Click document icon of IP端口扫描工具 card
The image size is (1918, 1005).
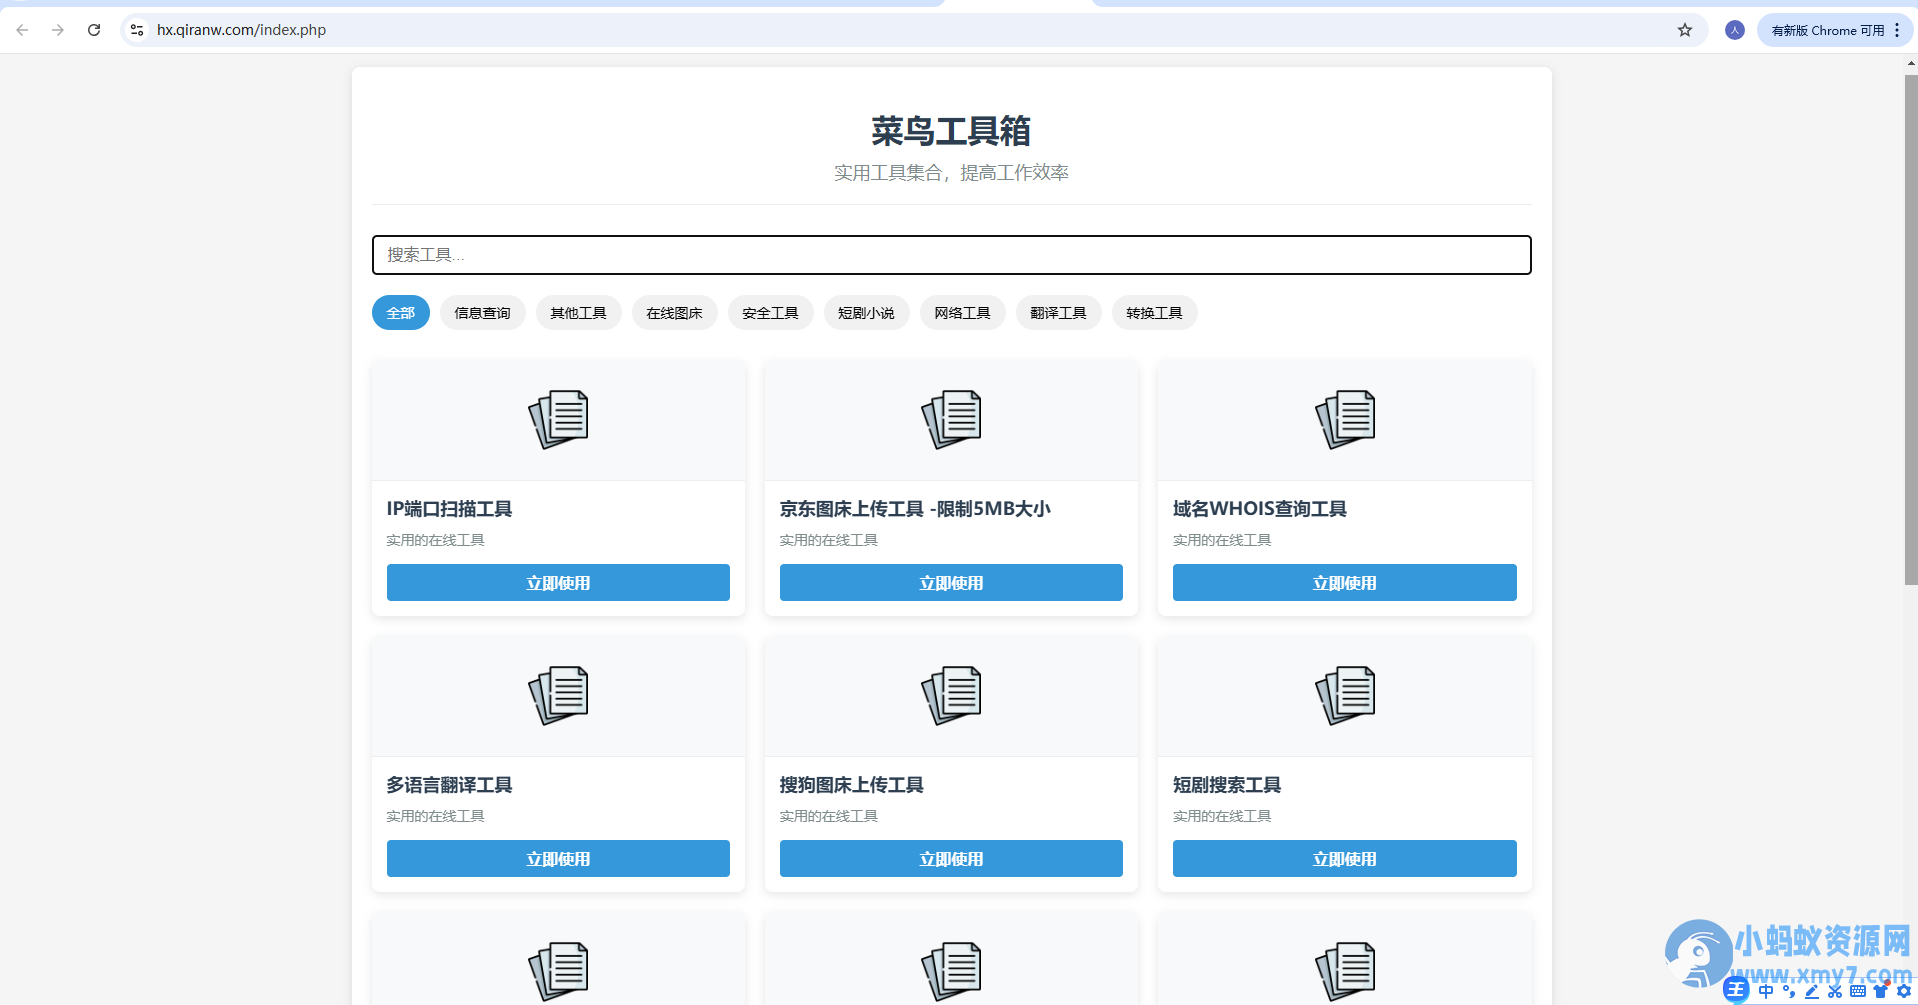click(558, 419)
